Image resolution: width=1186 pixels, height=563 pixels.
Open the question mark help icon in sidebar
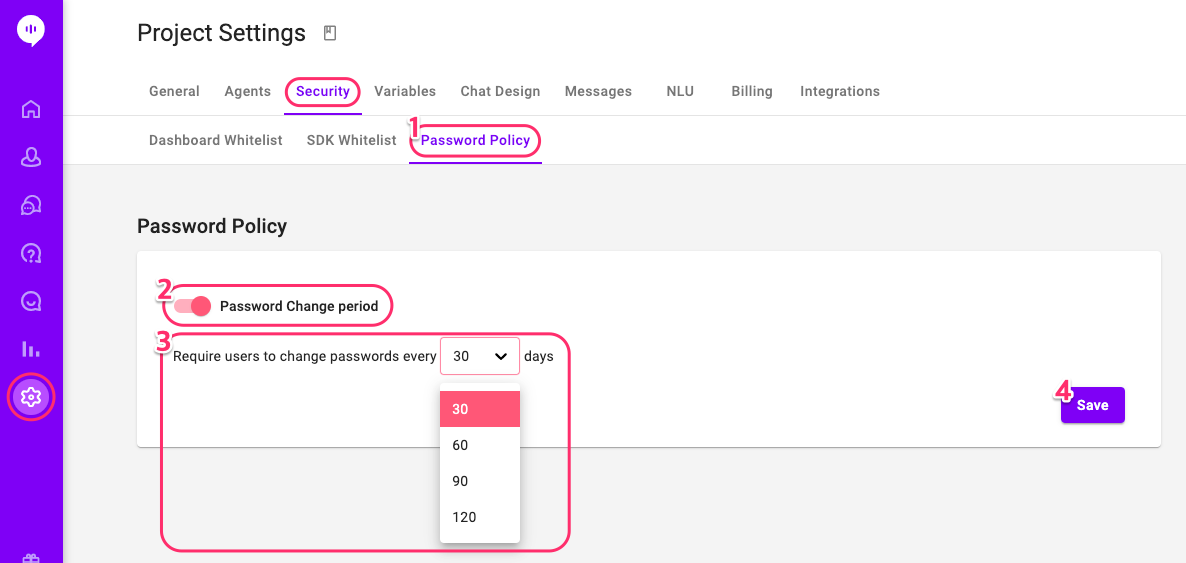point(31,254)
